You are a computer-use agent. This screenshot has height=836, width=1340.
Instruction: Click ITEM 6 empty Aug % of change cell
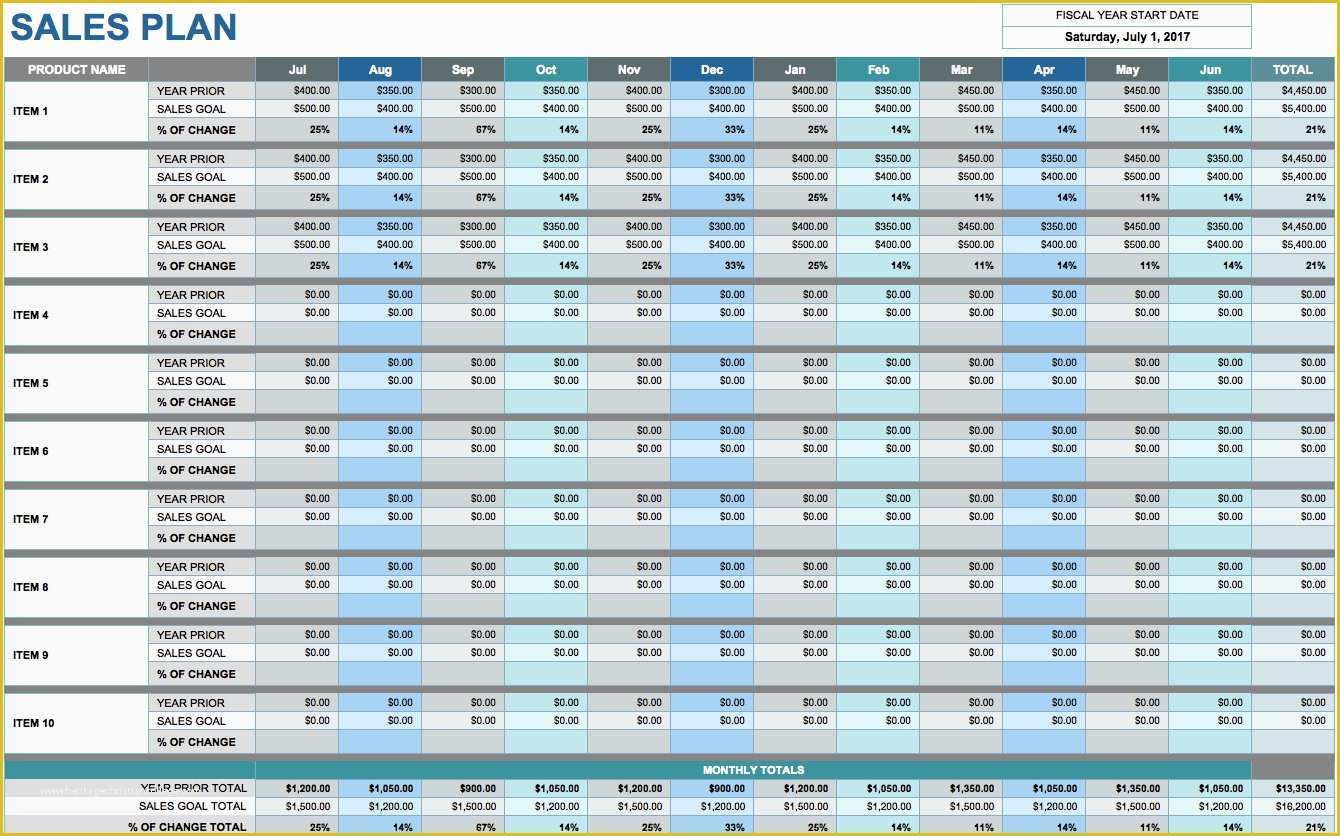click(380, 470)
